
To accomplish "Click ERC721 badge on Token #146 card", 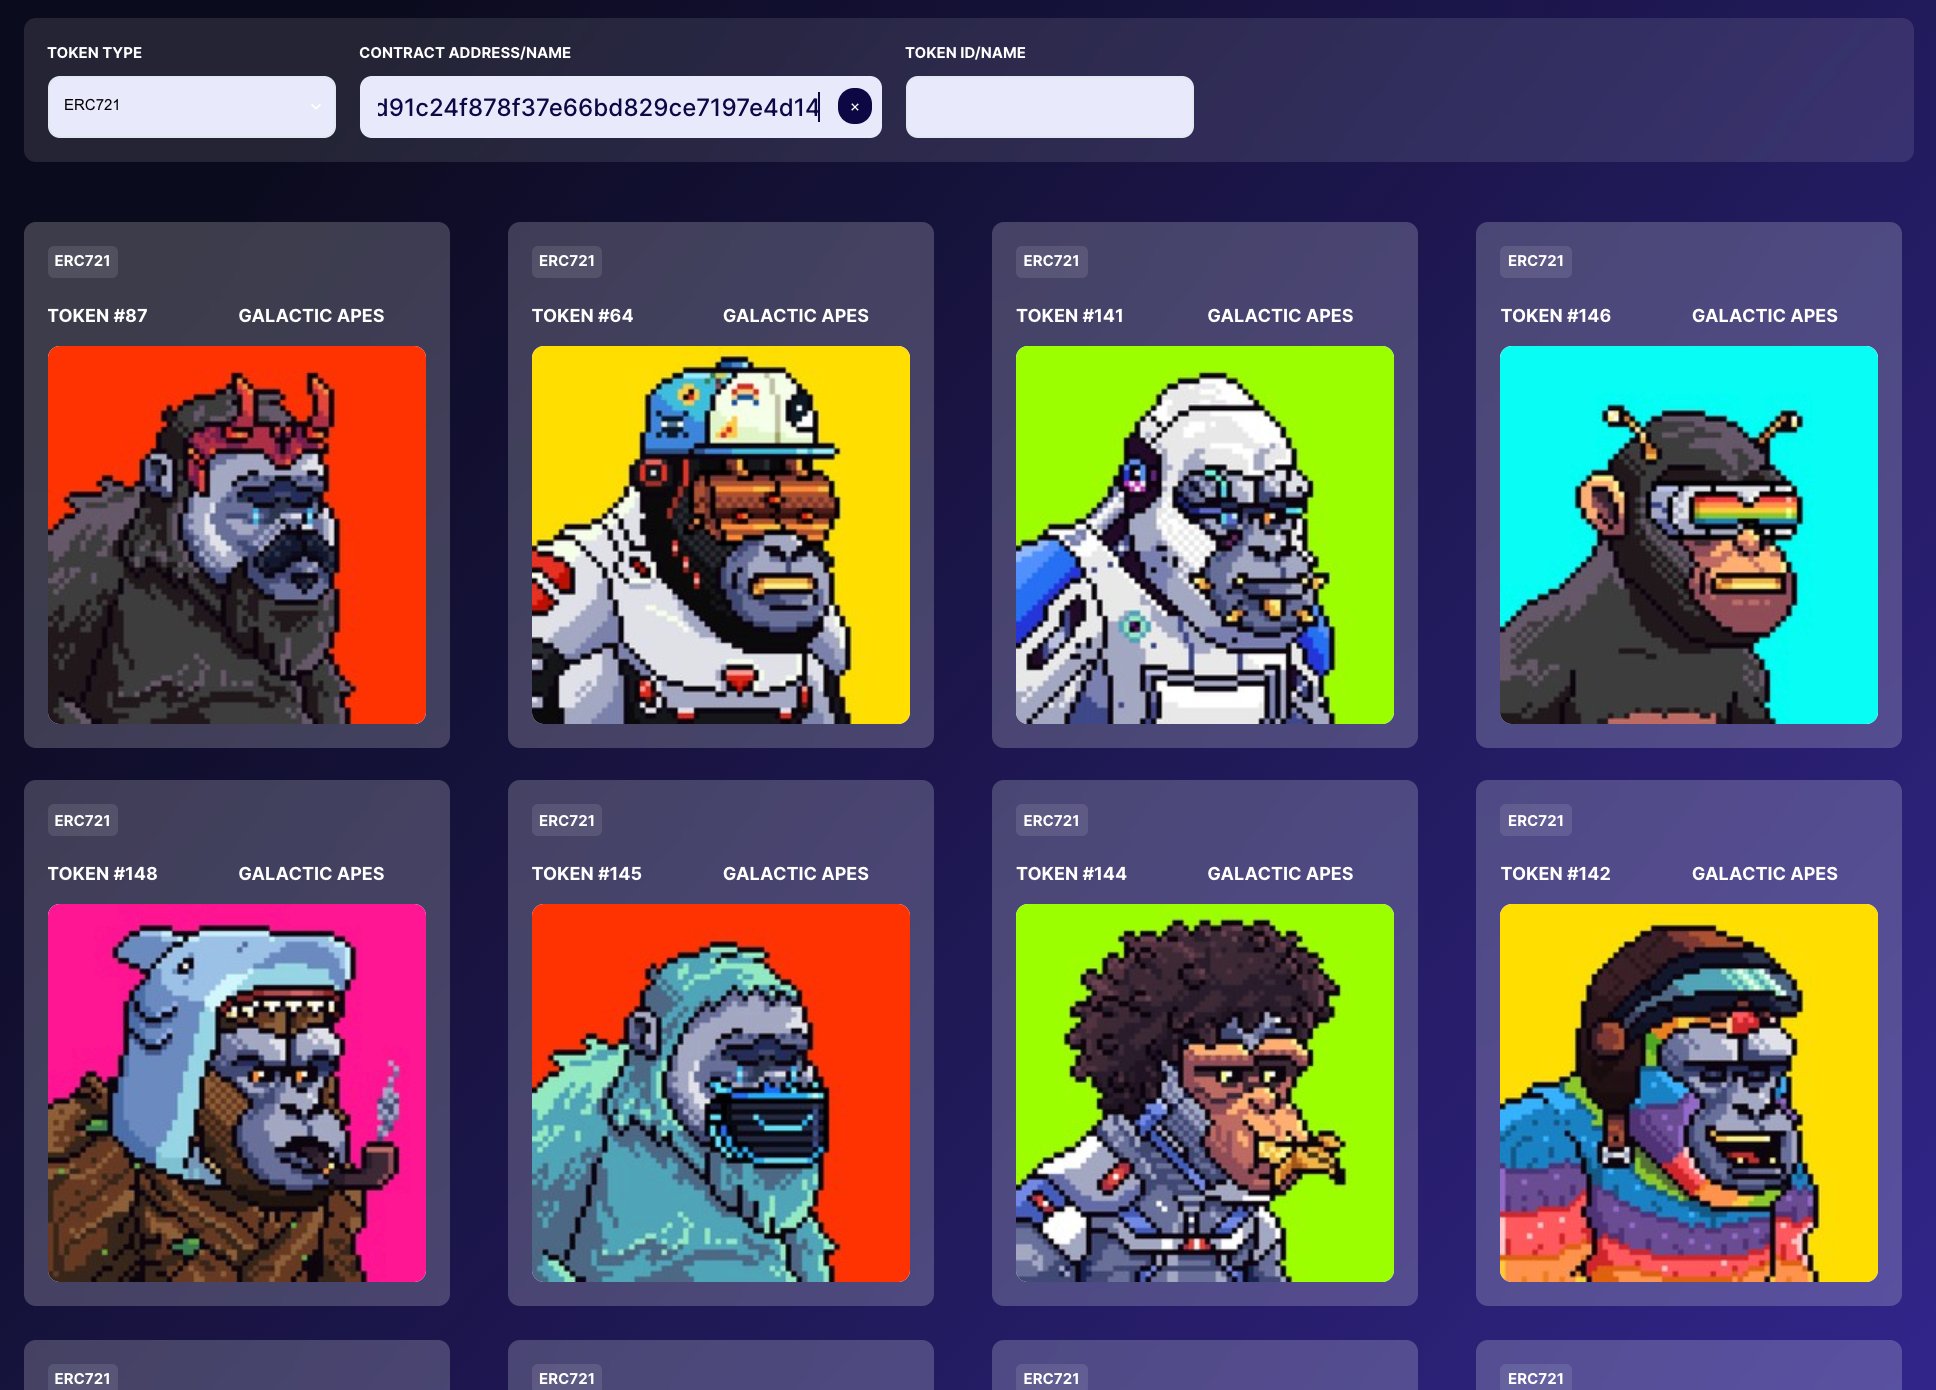I will coord(1535,261).
